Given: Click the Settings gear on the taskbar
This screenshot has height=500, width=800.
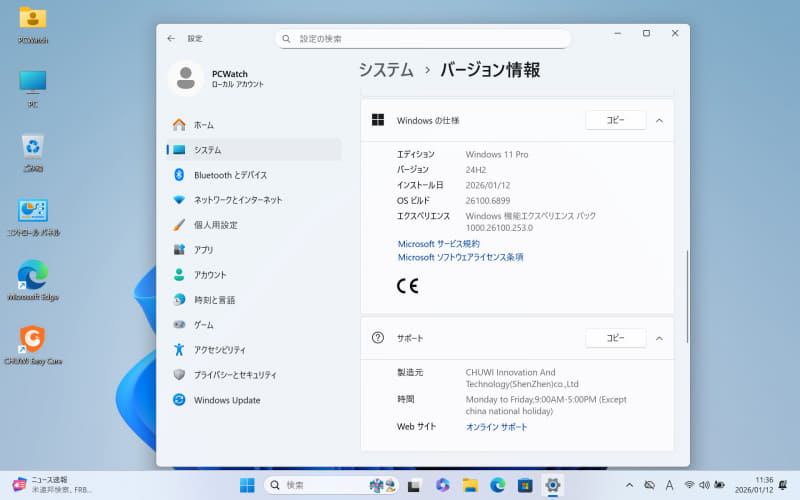Looking at the screenshot, I should click(553, 485).
